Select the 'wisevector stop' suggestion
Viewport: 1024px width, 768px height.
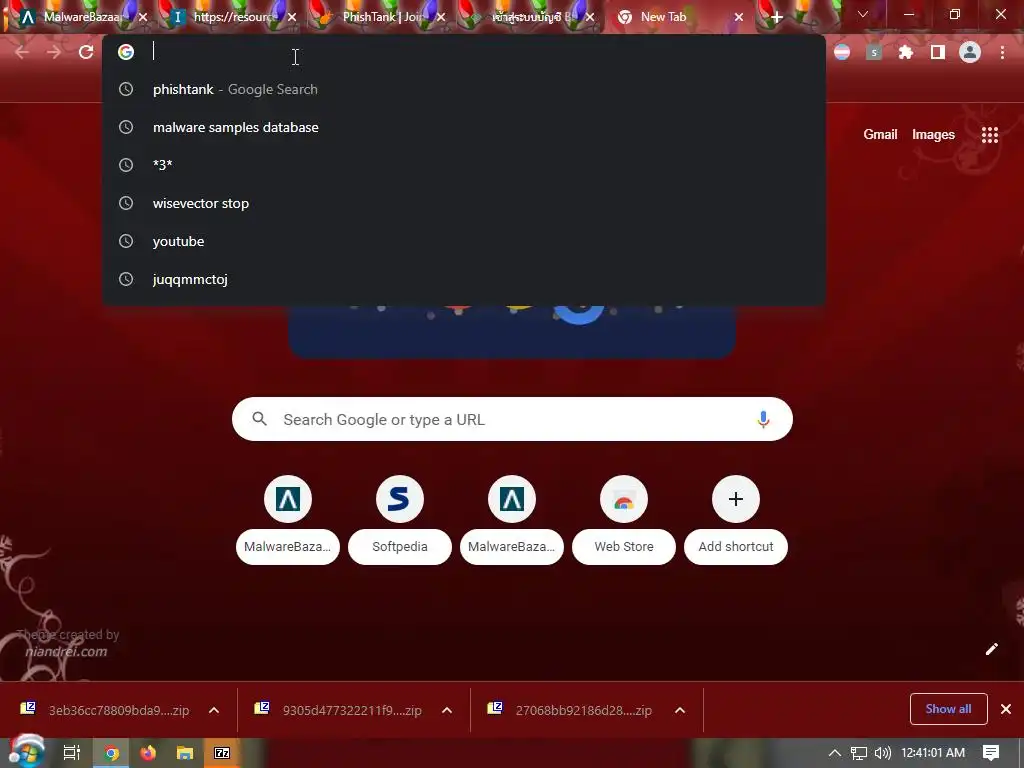464,203
